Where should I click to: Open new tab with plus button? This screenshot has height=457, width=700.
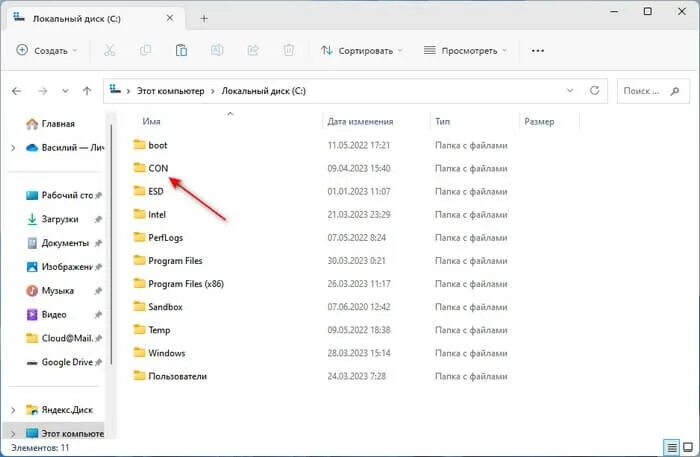tap(204, 19)
